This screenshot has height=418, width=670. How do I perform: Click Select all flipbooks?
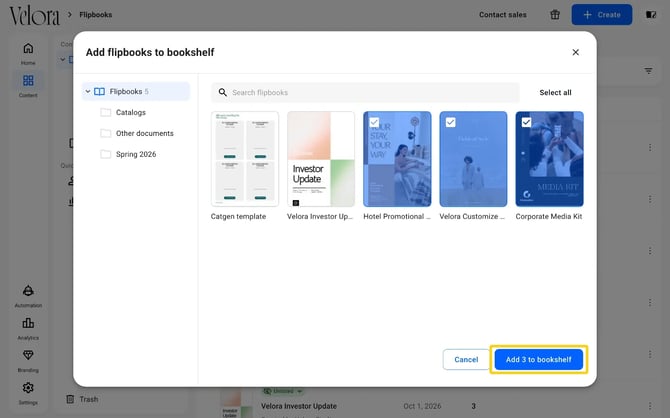point(555,92)
